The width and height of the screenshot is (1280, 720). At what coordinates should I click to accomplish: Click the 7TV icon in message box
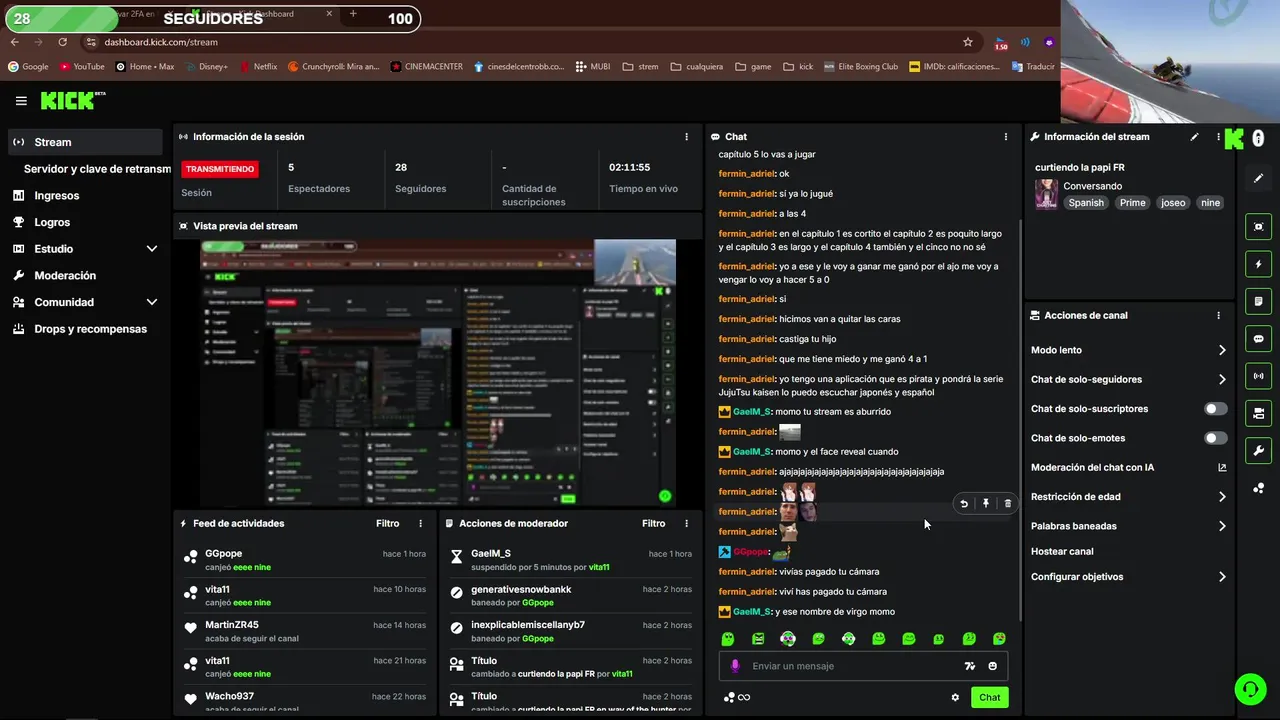(969, 666)
